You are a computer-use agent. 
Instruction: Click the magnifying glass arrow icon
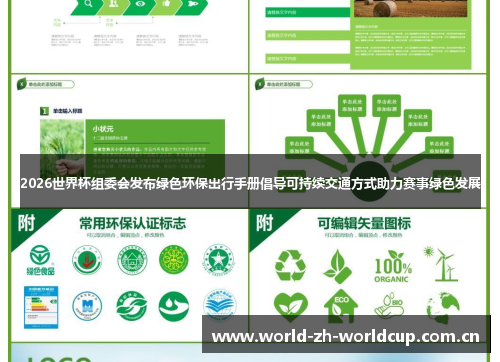pos(88,5)
